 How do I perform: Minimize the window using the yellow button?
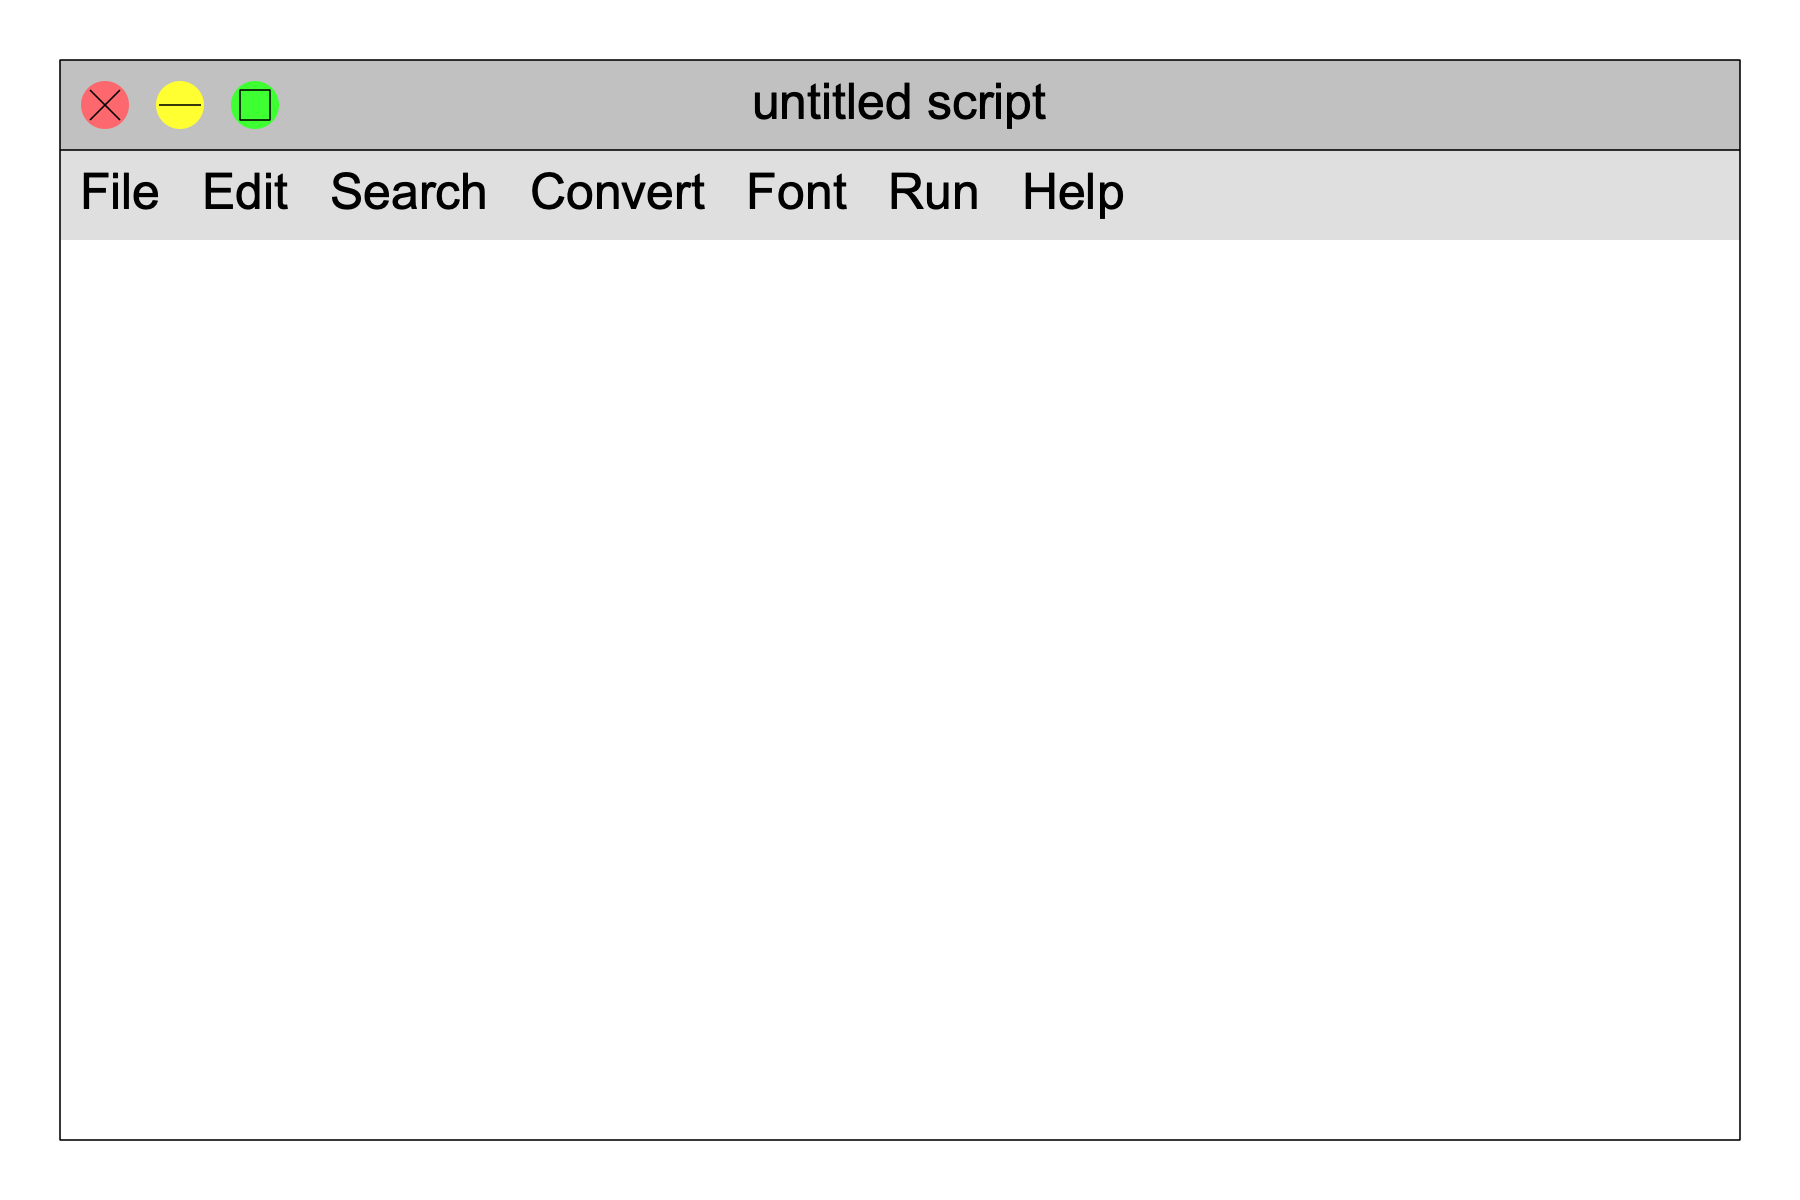180,105
